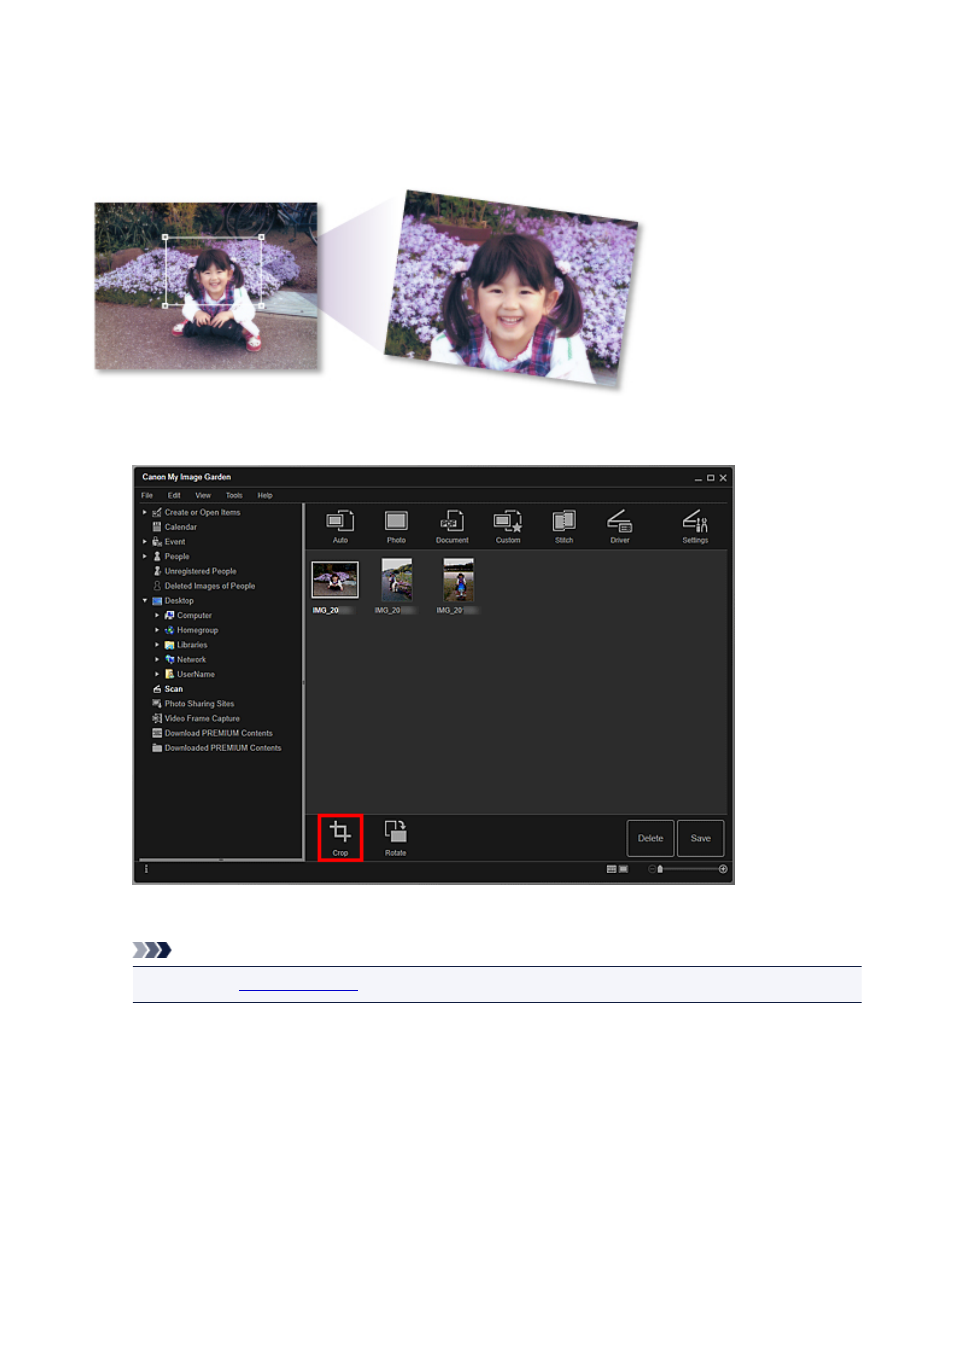Select Desktop folder label in tree

coord(179,601)
